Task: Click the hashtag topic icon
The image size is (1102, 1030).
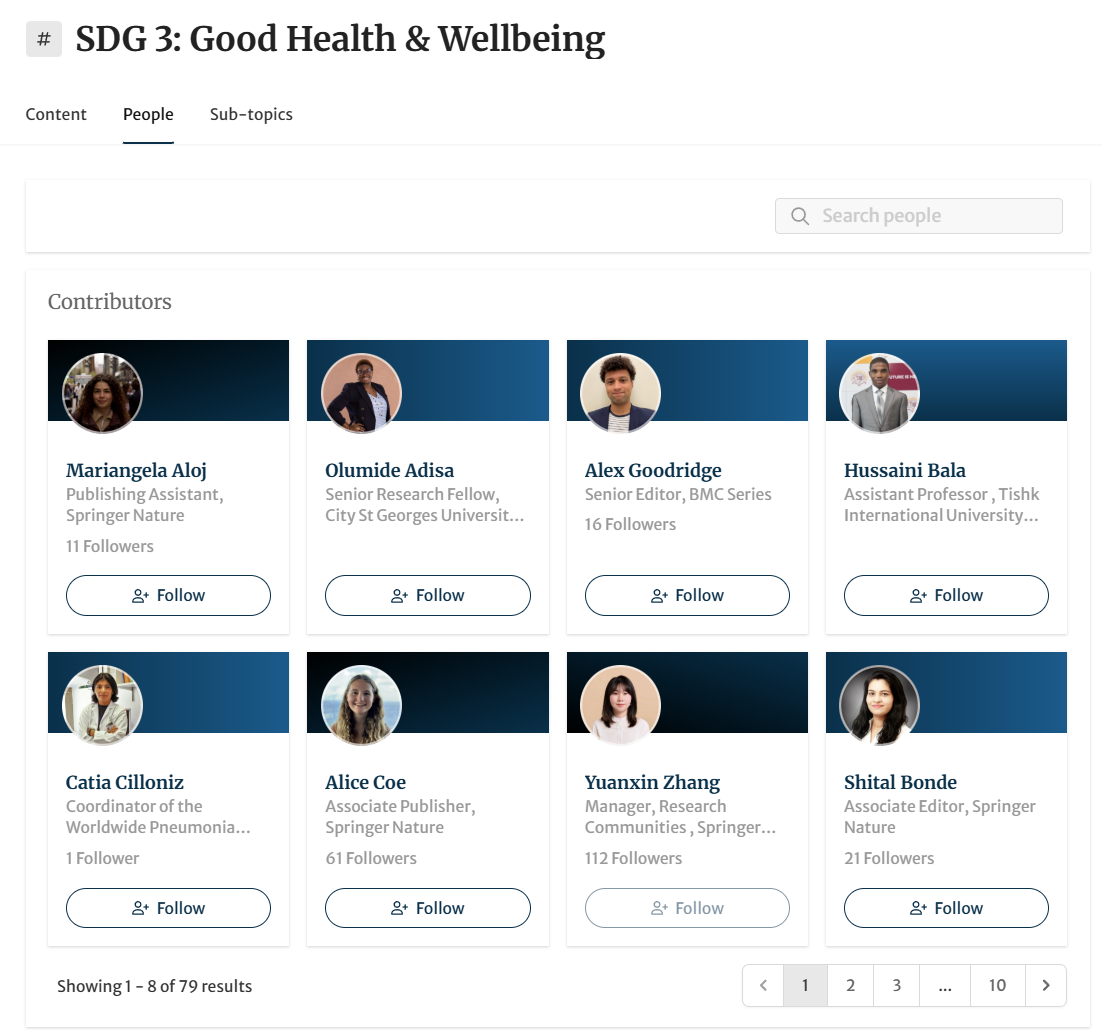Action: click(44, 40)
